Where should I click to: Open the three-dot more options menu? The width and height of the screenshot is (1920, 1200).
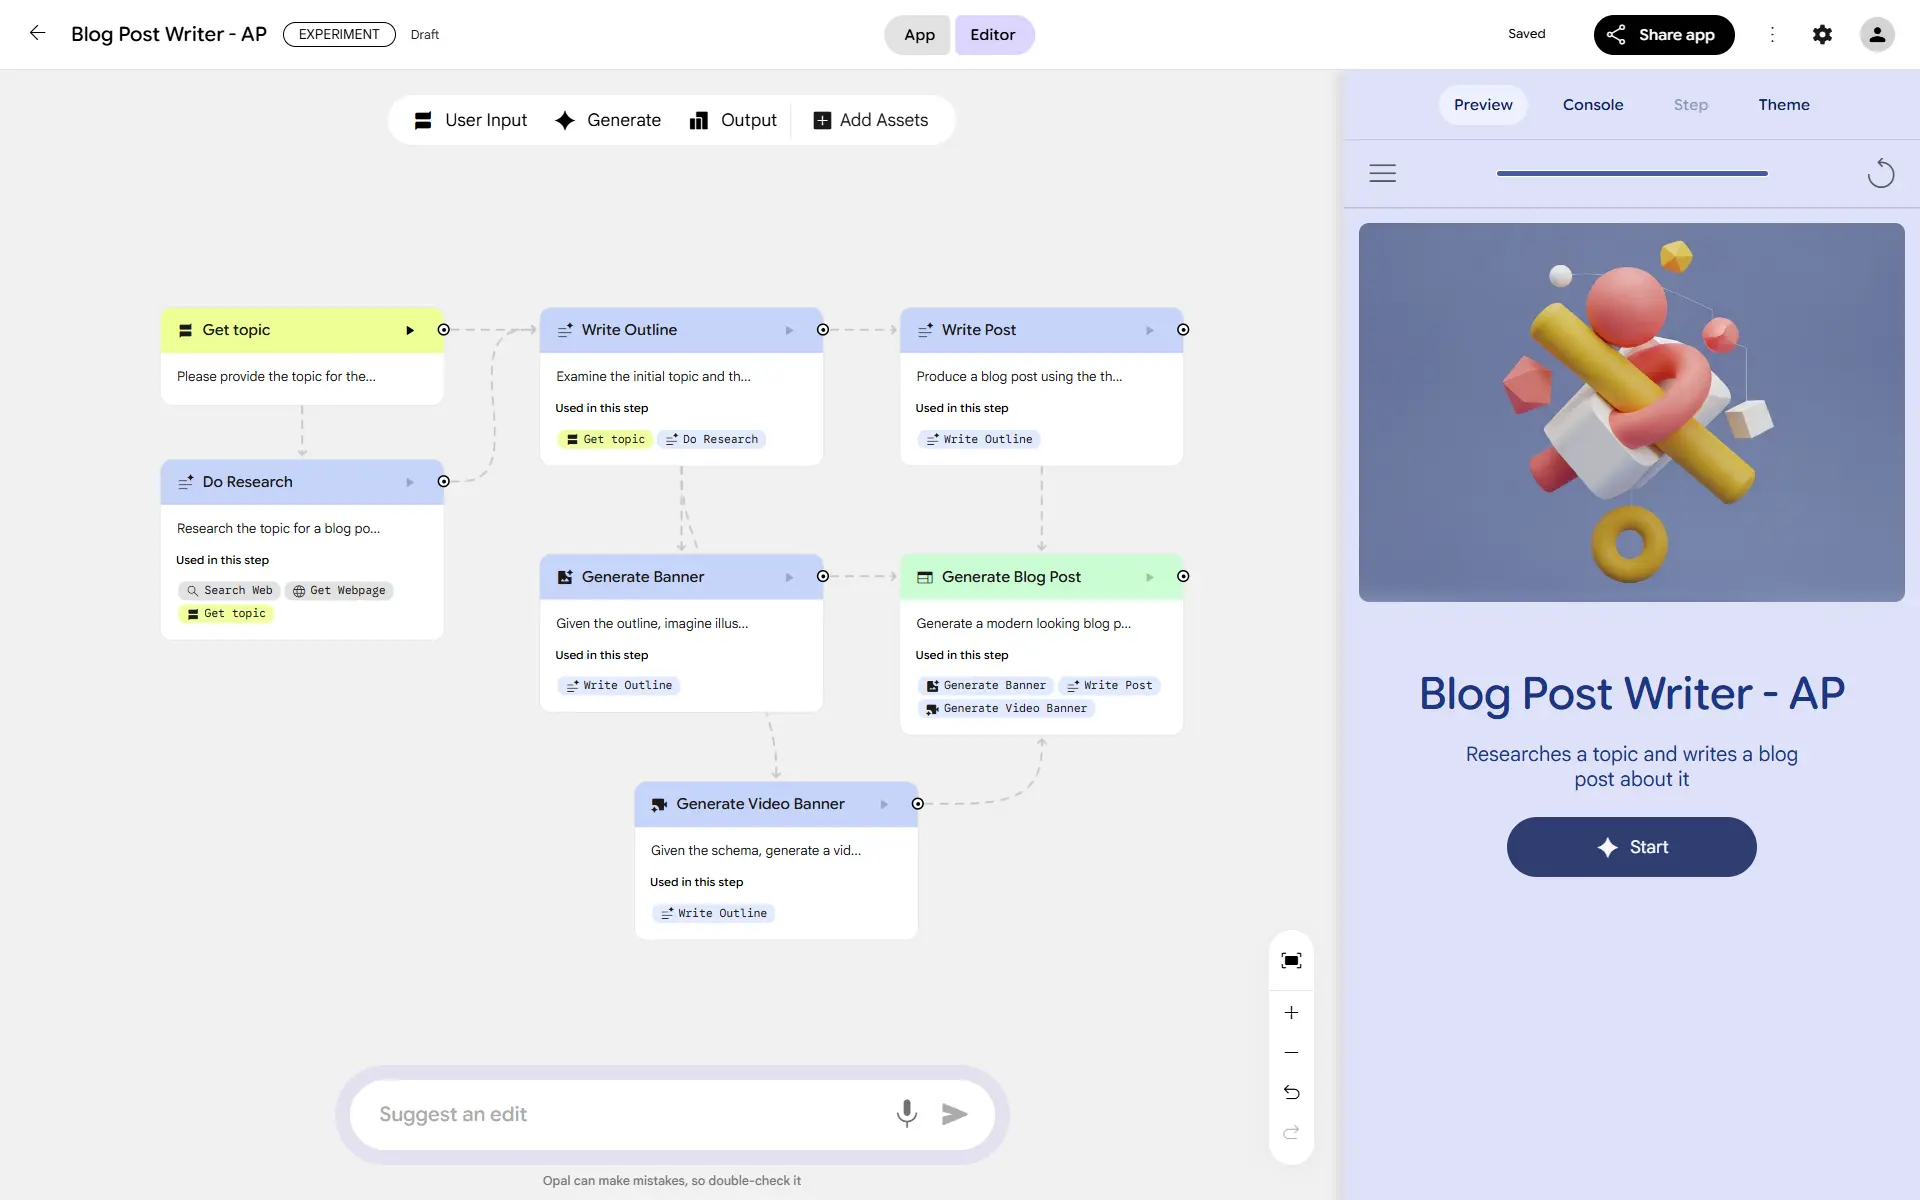[x=1772, y=34]
